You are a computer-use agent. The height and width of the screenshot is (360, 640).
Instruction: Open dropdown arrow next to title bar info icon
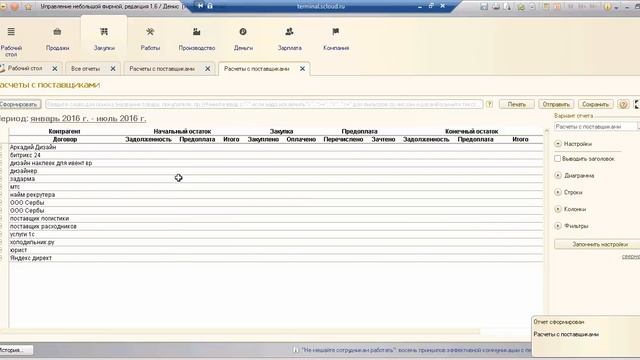[616, 7]
